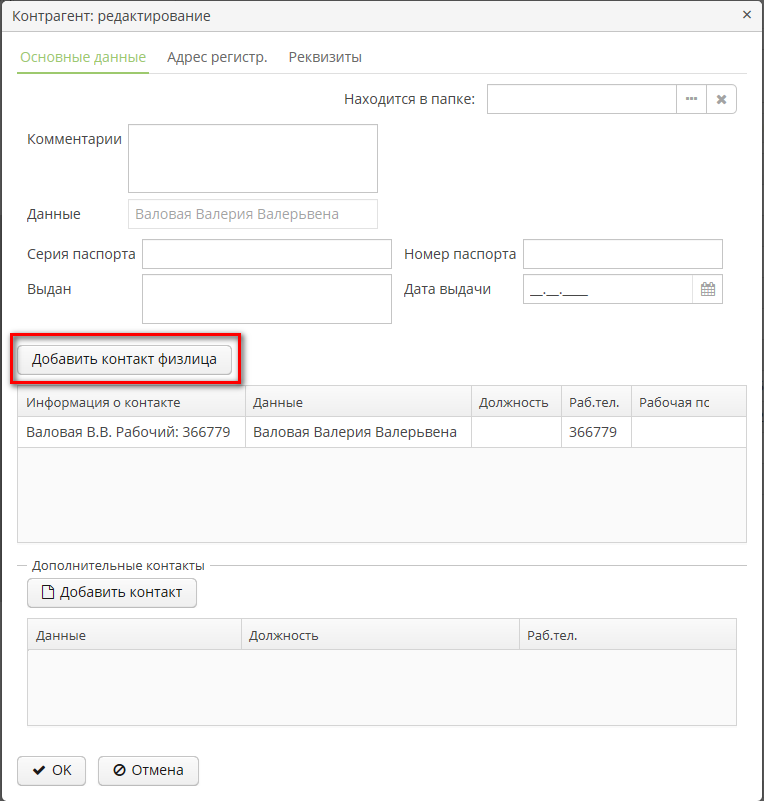Click the Номер паспорта input field

click(622, 254)
